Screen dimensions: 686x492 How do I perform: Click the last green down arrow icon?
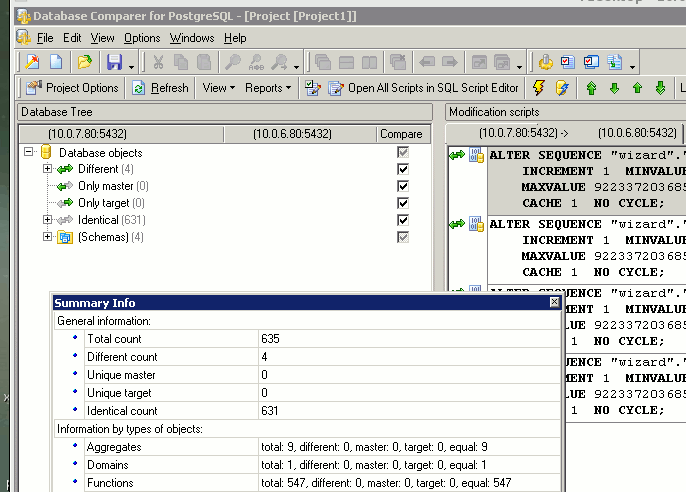[661, 88]
